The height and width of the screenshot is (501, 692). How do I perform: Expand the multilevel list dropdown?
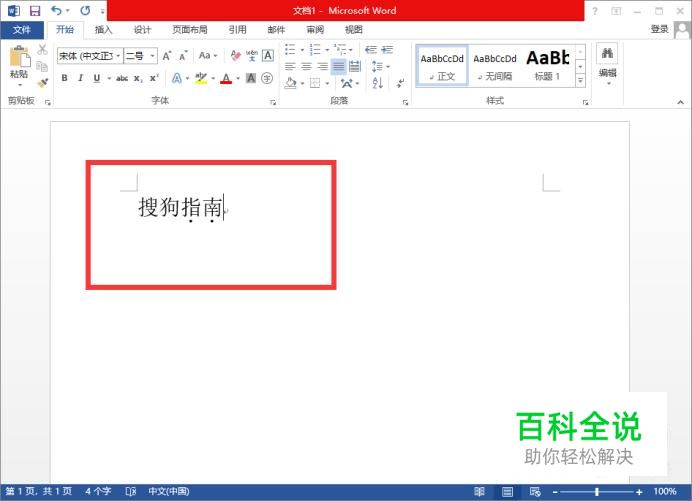pos(350,50)
